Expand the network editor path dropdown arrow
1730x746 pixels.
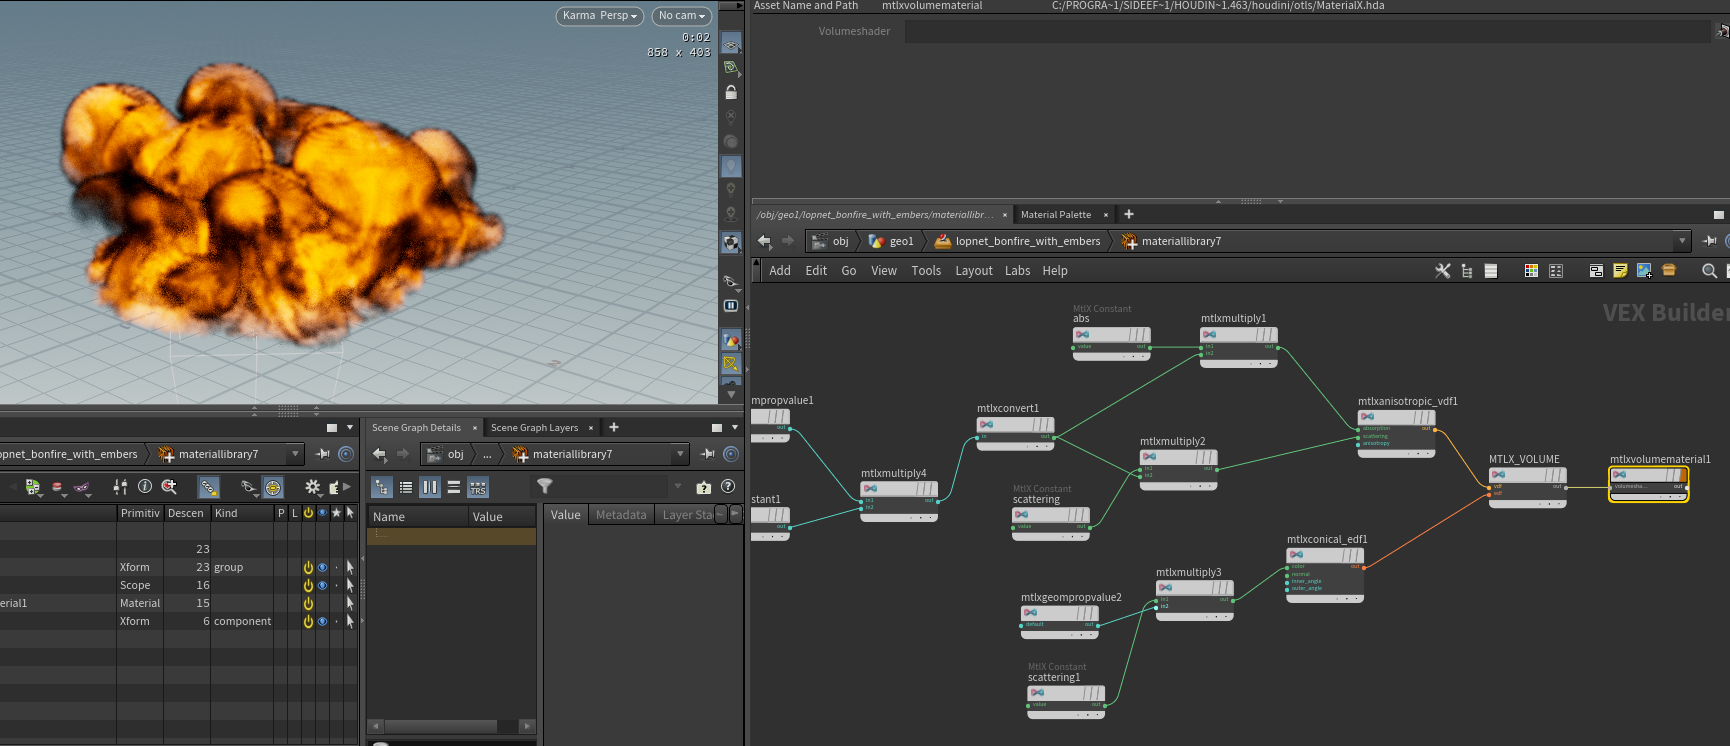[1682, 241]
